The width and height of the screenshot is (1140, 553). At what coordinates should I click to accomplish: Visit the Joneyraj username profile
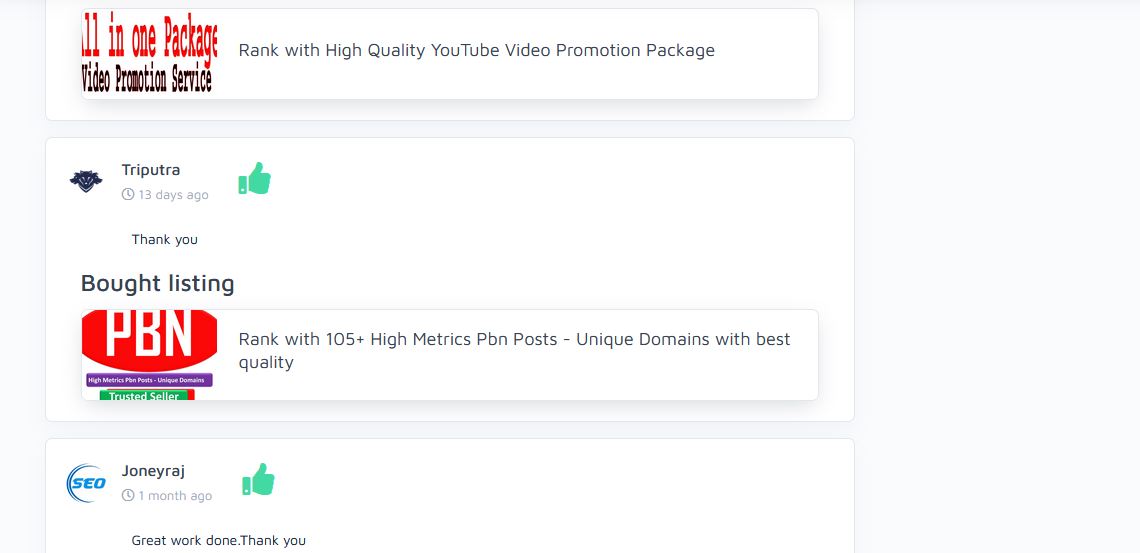[x=153, y=471]
